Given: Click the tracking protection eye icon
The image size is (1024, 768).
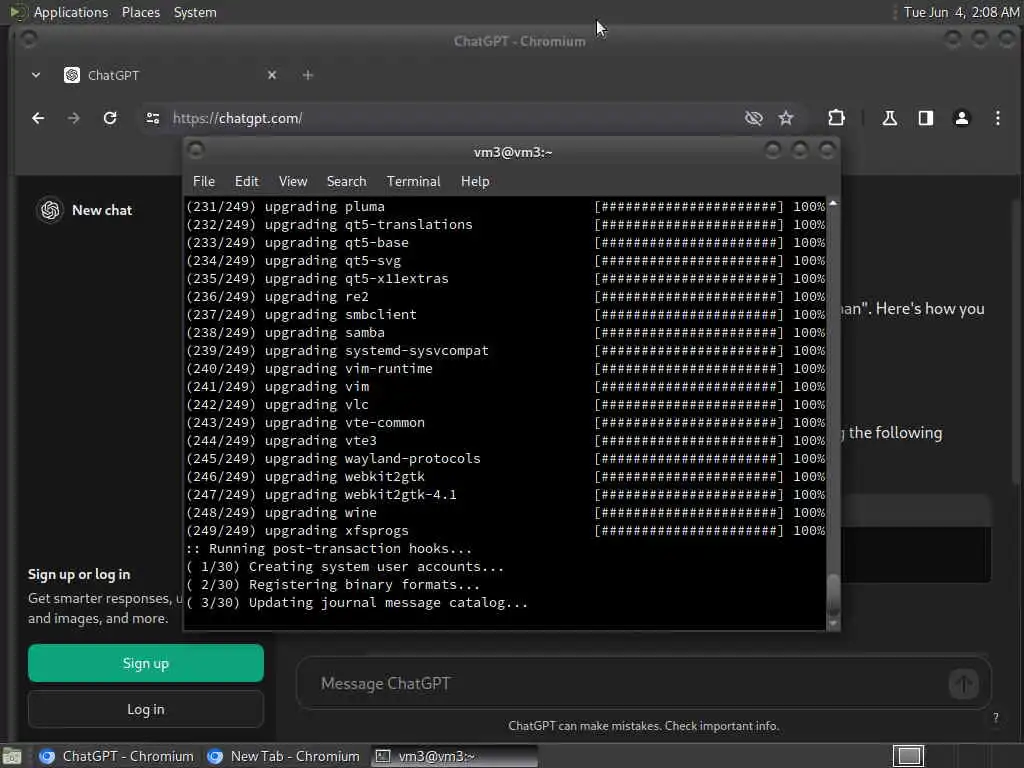Looking at the screenshot, I should click(754, 118).
